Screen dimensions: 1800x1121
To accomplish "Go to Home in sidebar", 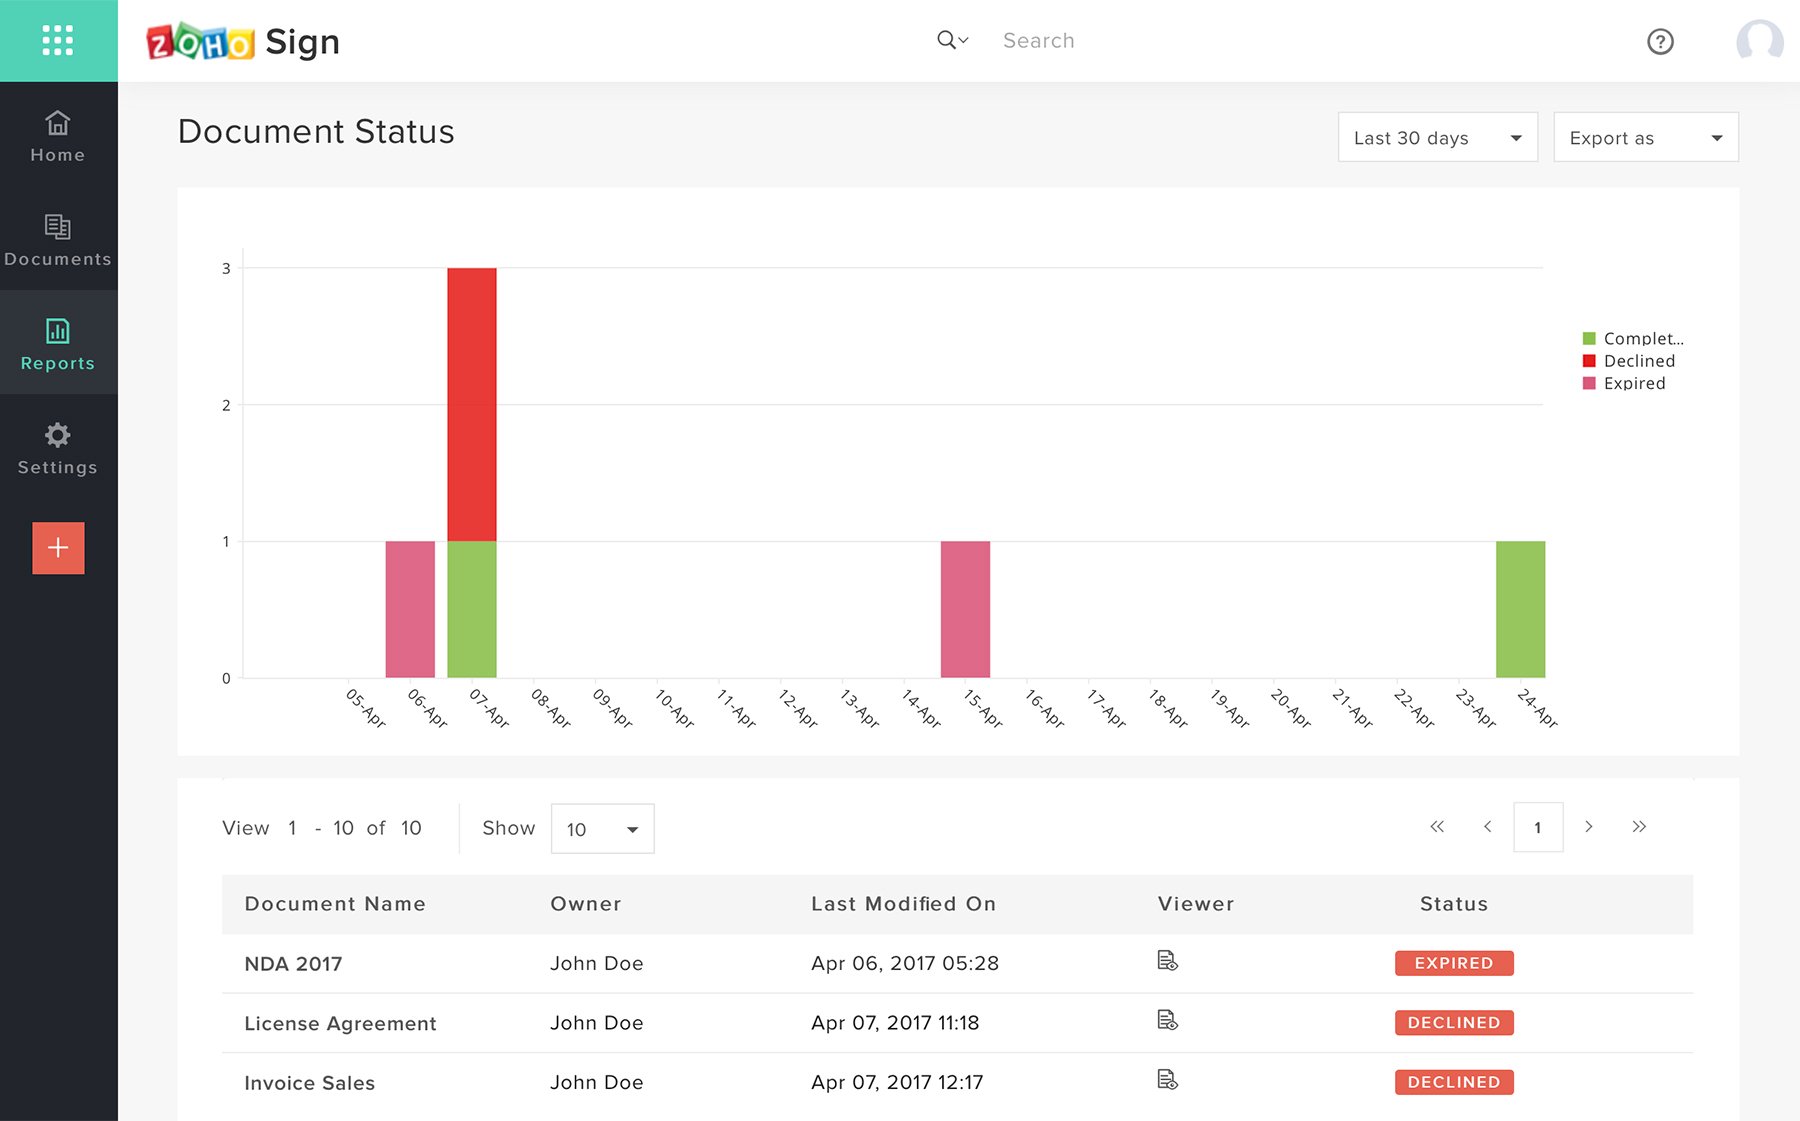I will pos(58,137).
